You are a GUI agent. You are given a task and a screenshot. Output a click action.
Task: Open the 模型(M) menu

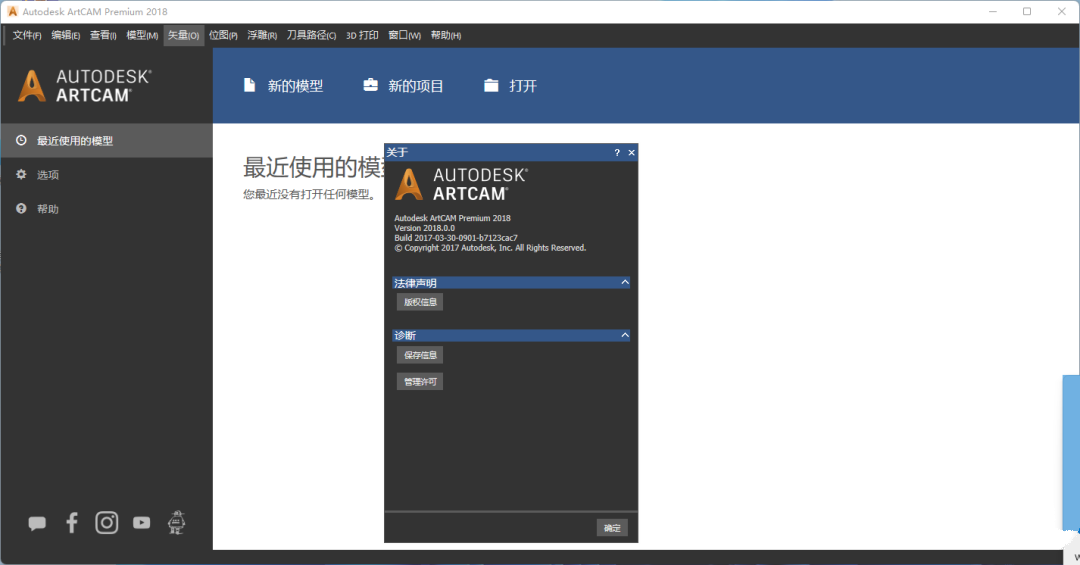point(142,35)
